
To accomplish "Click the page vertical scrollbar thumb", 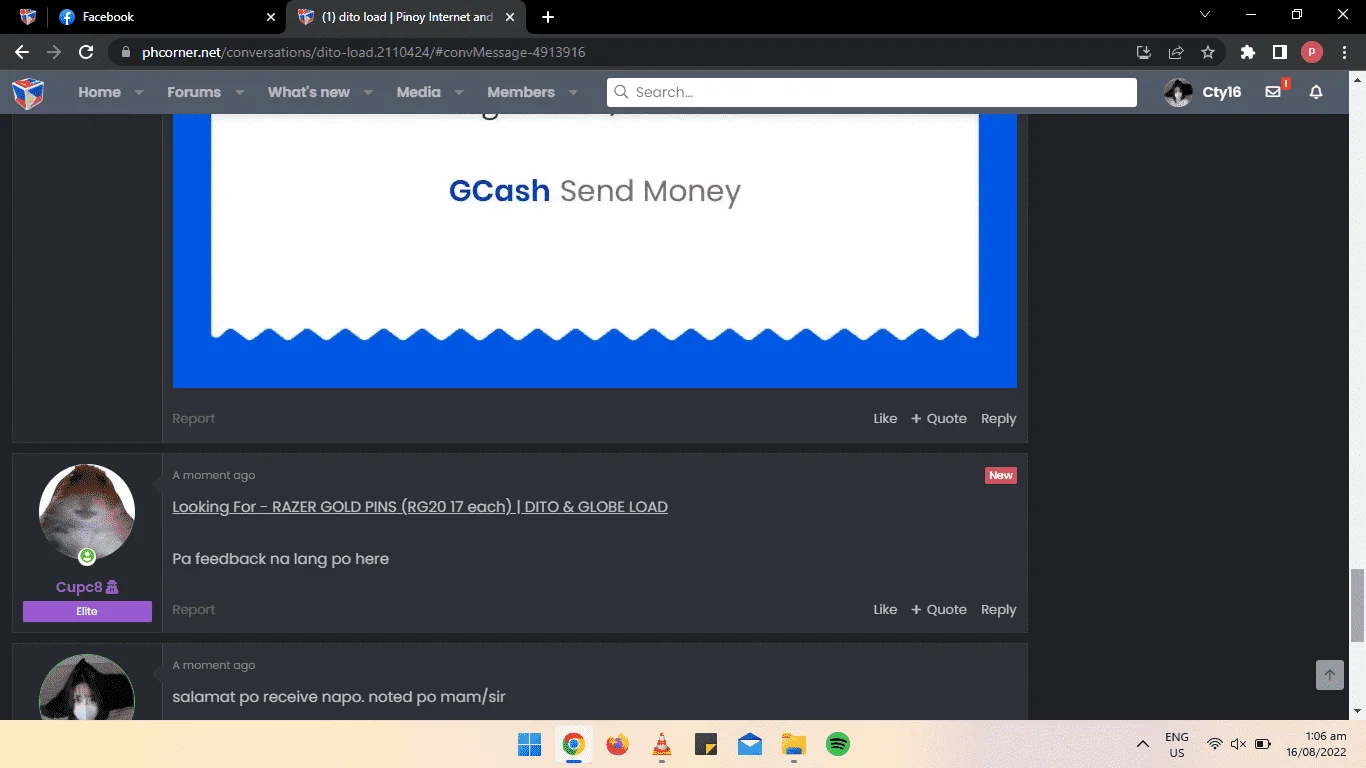I will 1357,605.
